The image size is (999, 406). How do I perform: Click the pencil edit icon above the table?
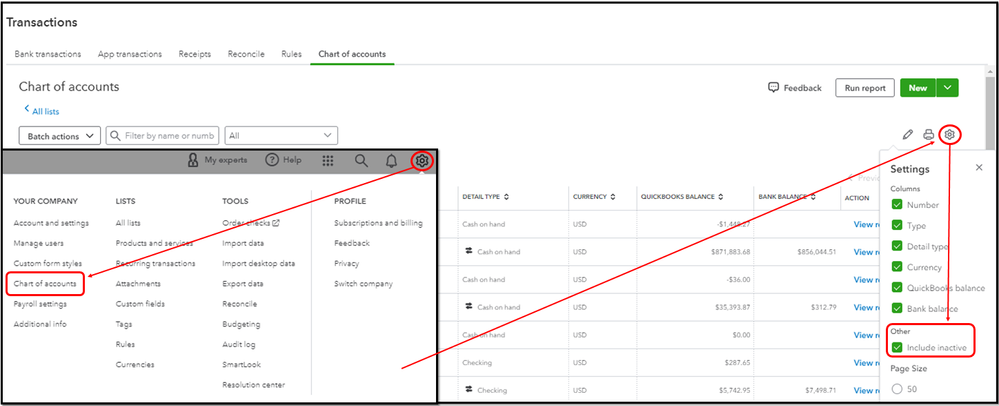point(908,134)
